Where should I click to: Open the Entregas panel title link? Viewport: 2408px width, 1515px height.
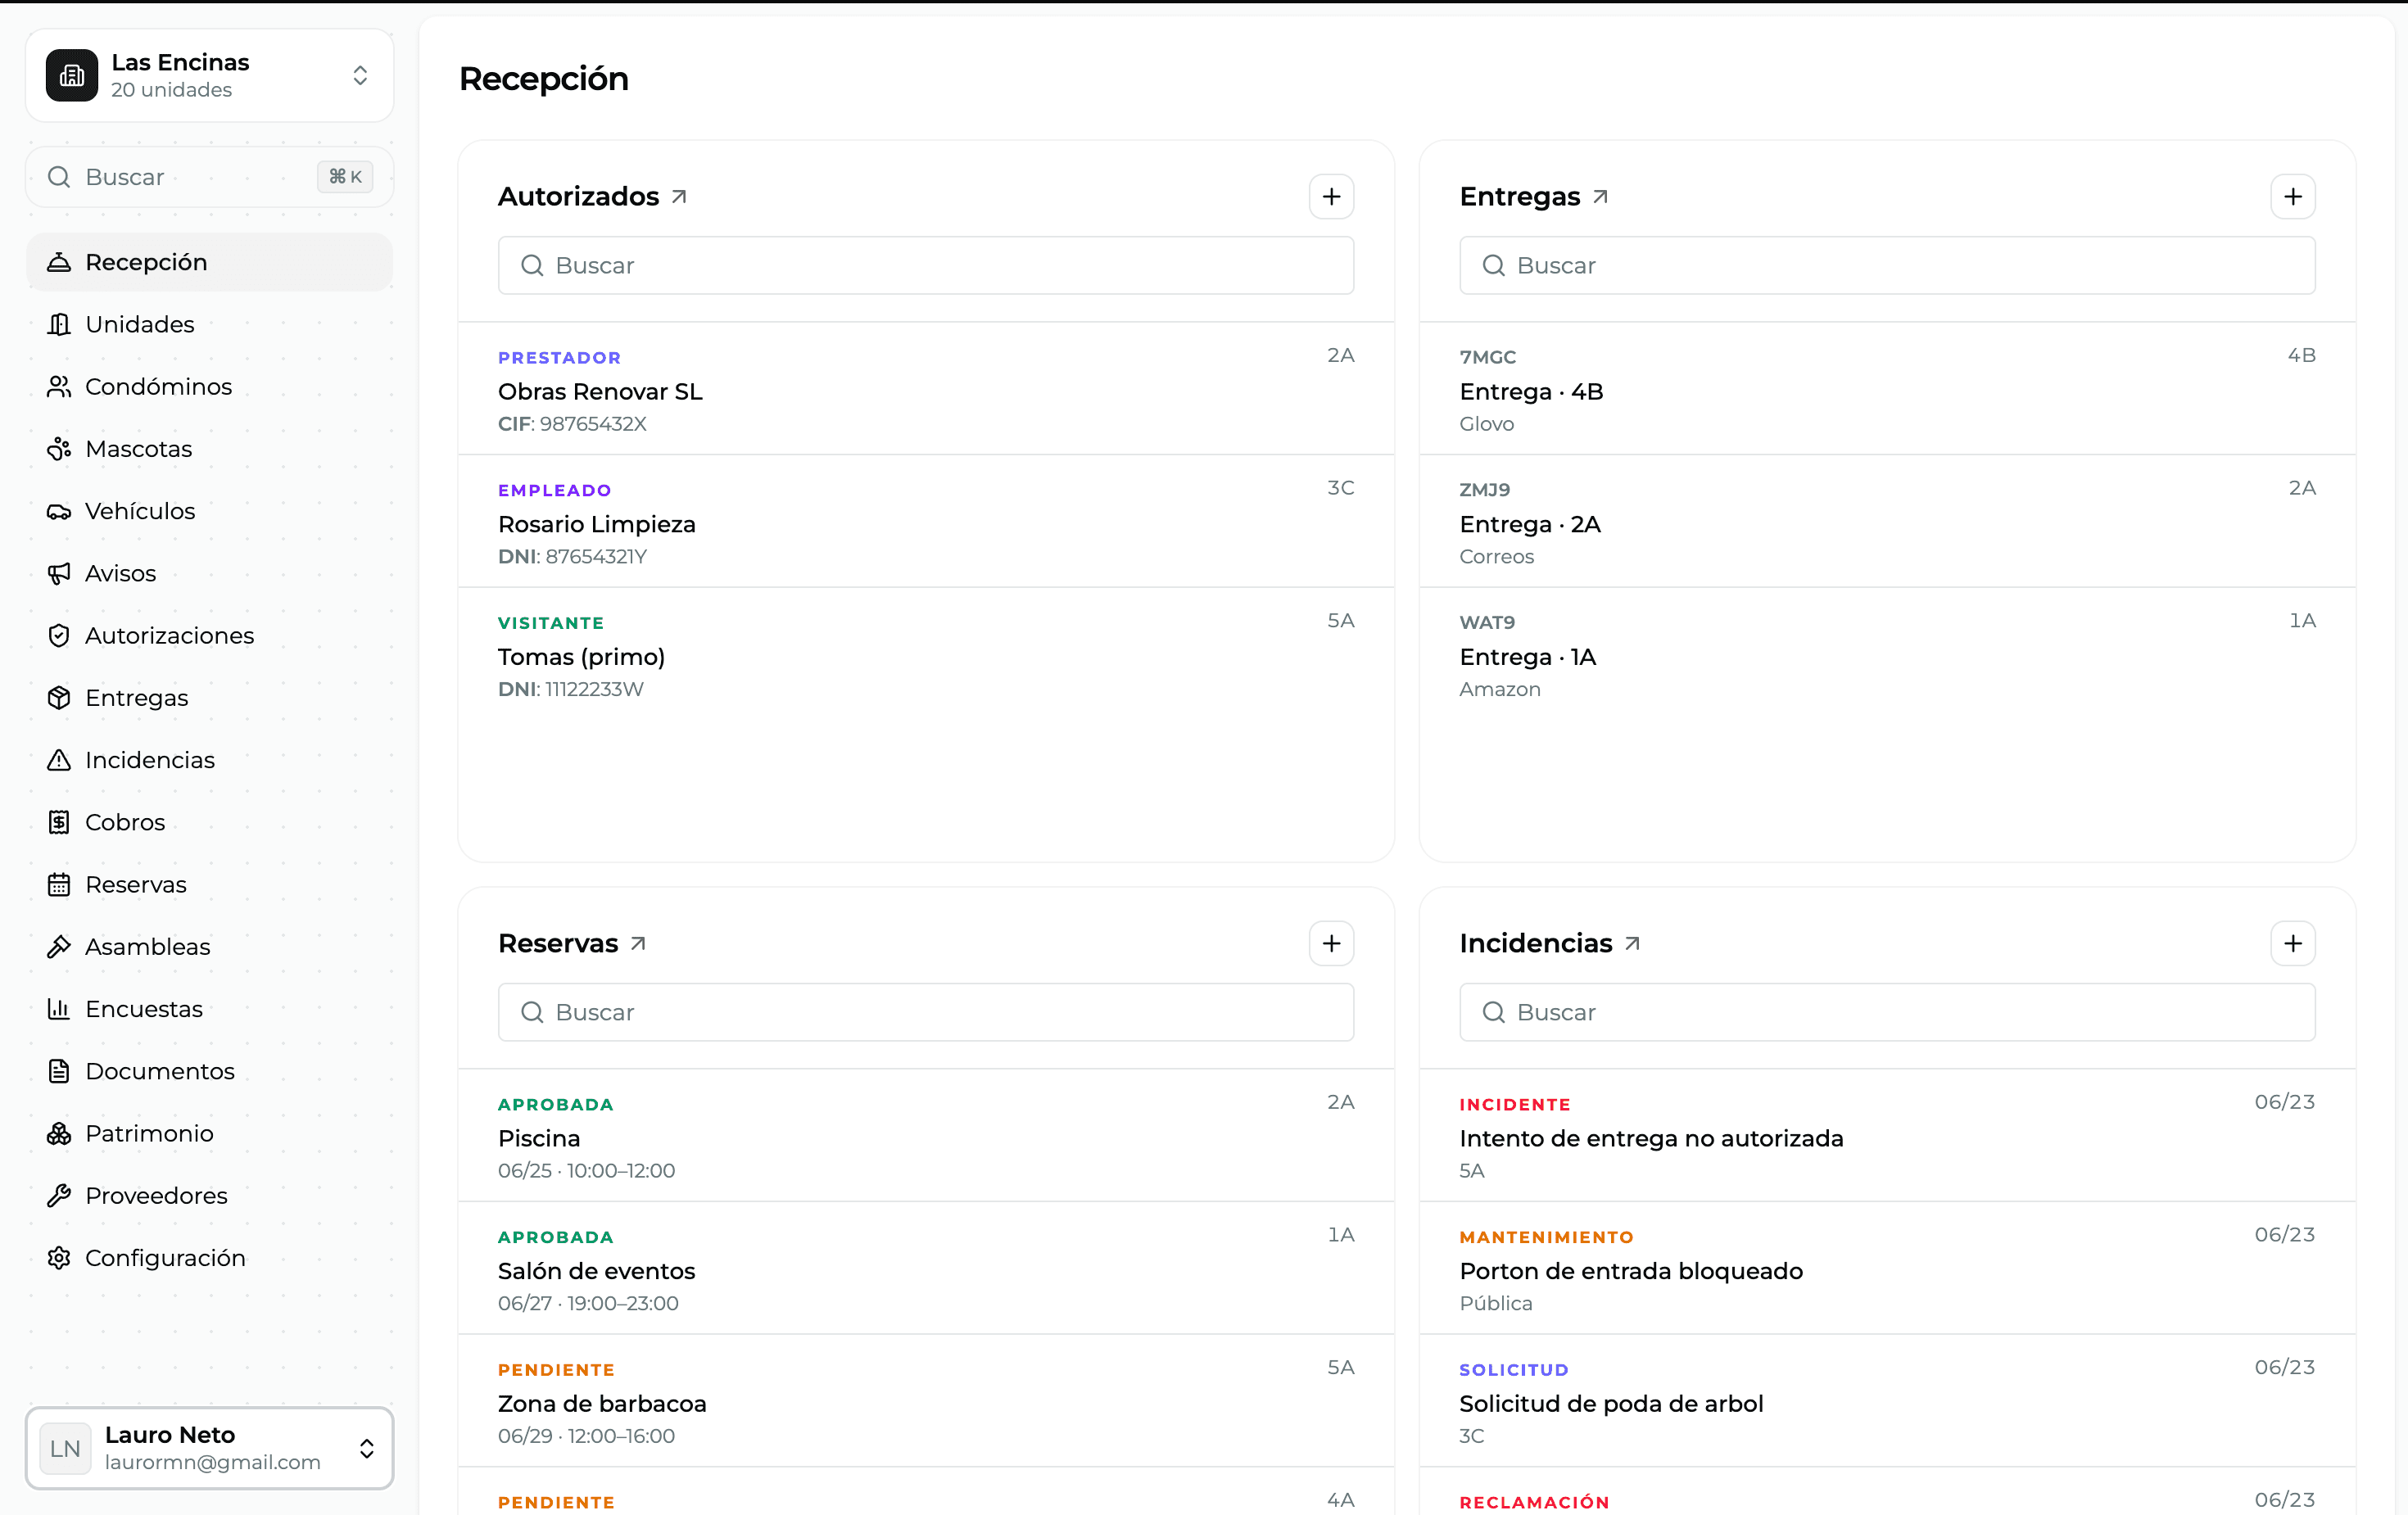click(1533, 196)
